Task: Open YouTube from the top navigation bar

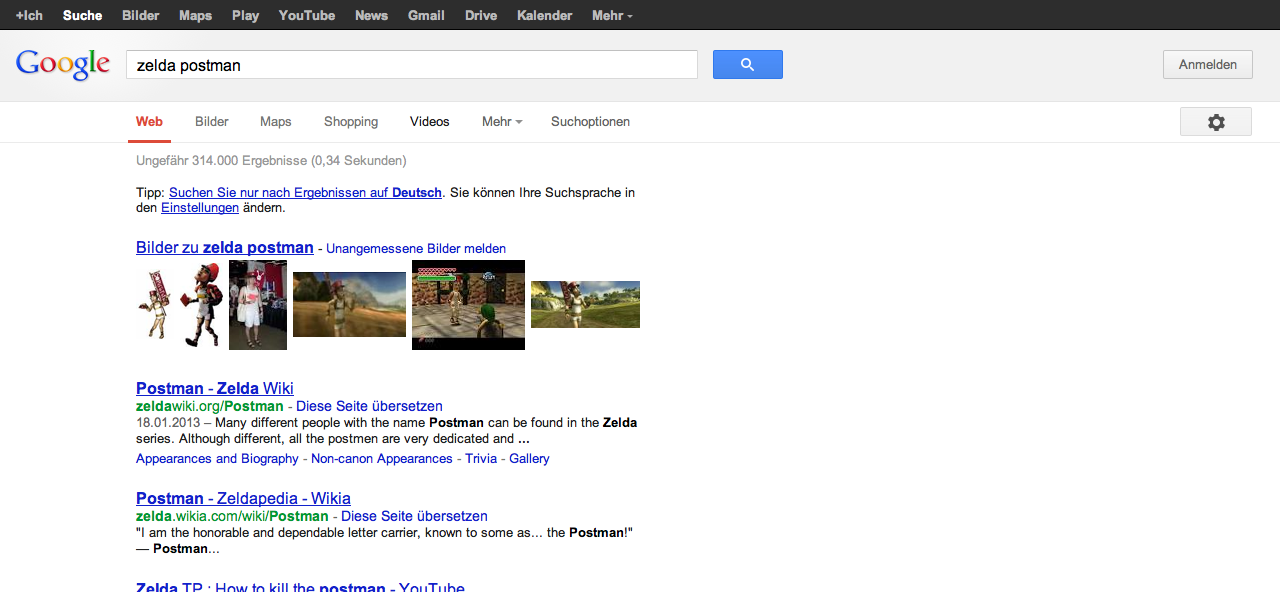Action: tap(307, 15)
